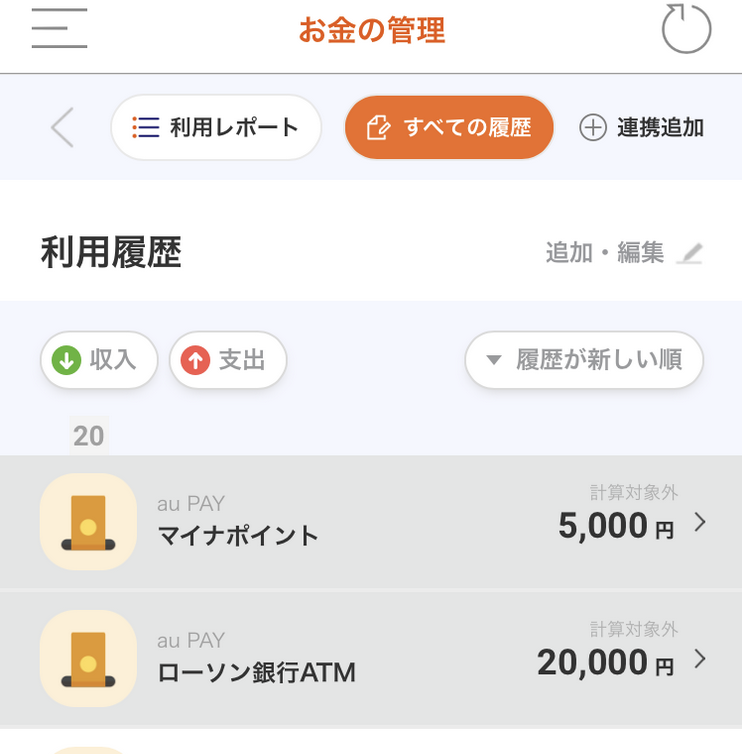The height and width of the screenshot is (754, 742).
Task: Open the 履歴が新しい順 sort dropdown
Action: click(584, 360)
